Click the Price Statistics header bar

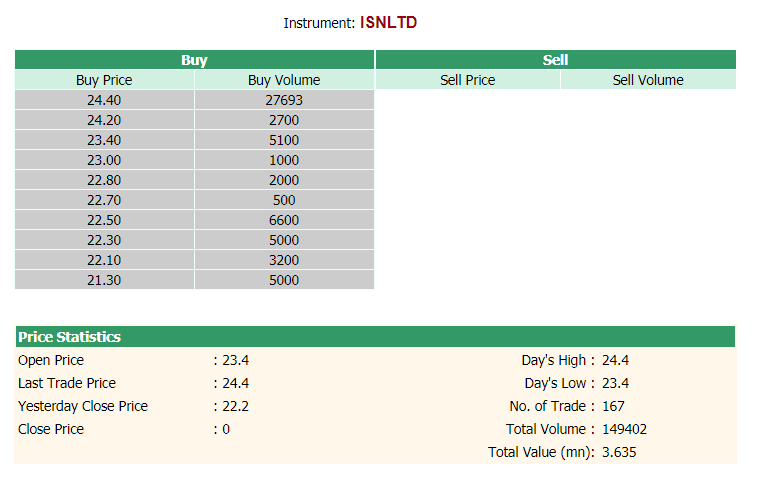[x=375, y=337]
